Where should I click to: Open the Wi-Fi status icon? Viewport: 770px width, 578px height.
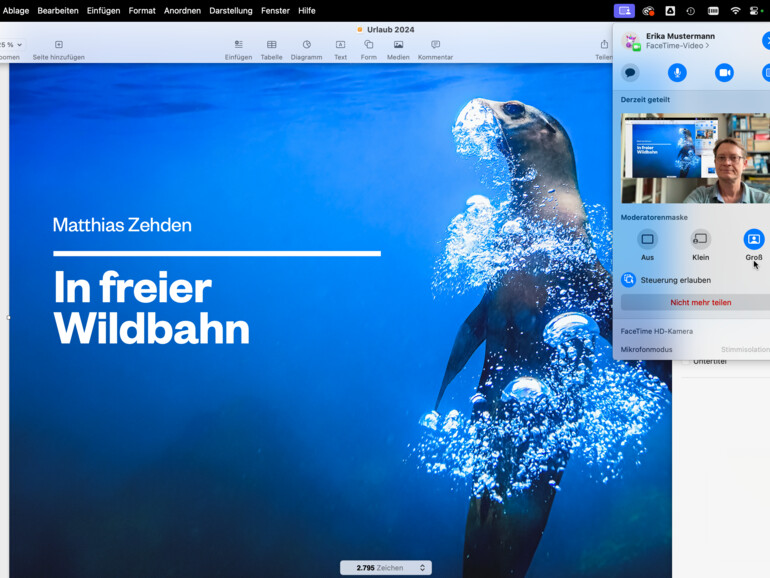pyautogui.click(x=735, y=11)
